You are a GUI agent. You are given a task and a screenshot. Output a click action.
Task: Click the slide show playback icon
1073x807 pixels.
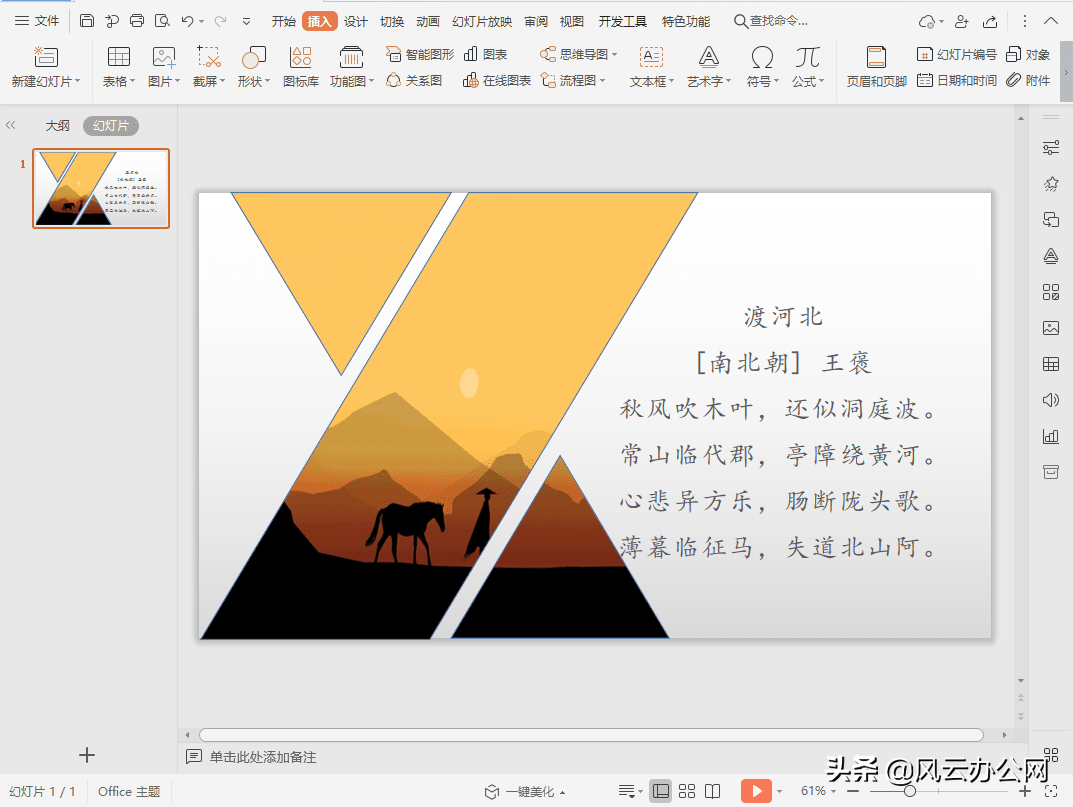[757, 790]
